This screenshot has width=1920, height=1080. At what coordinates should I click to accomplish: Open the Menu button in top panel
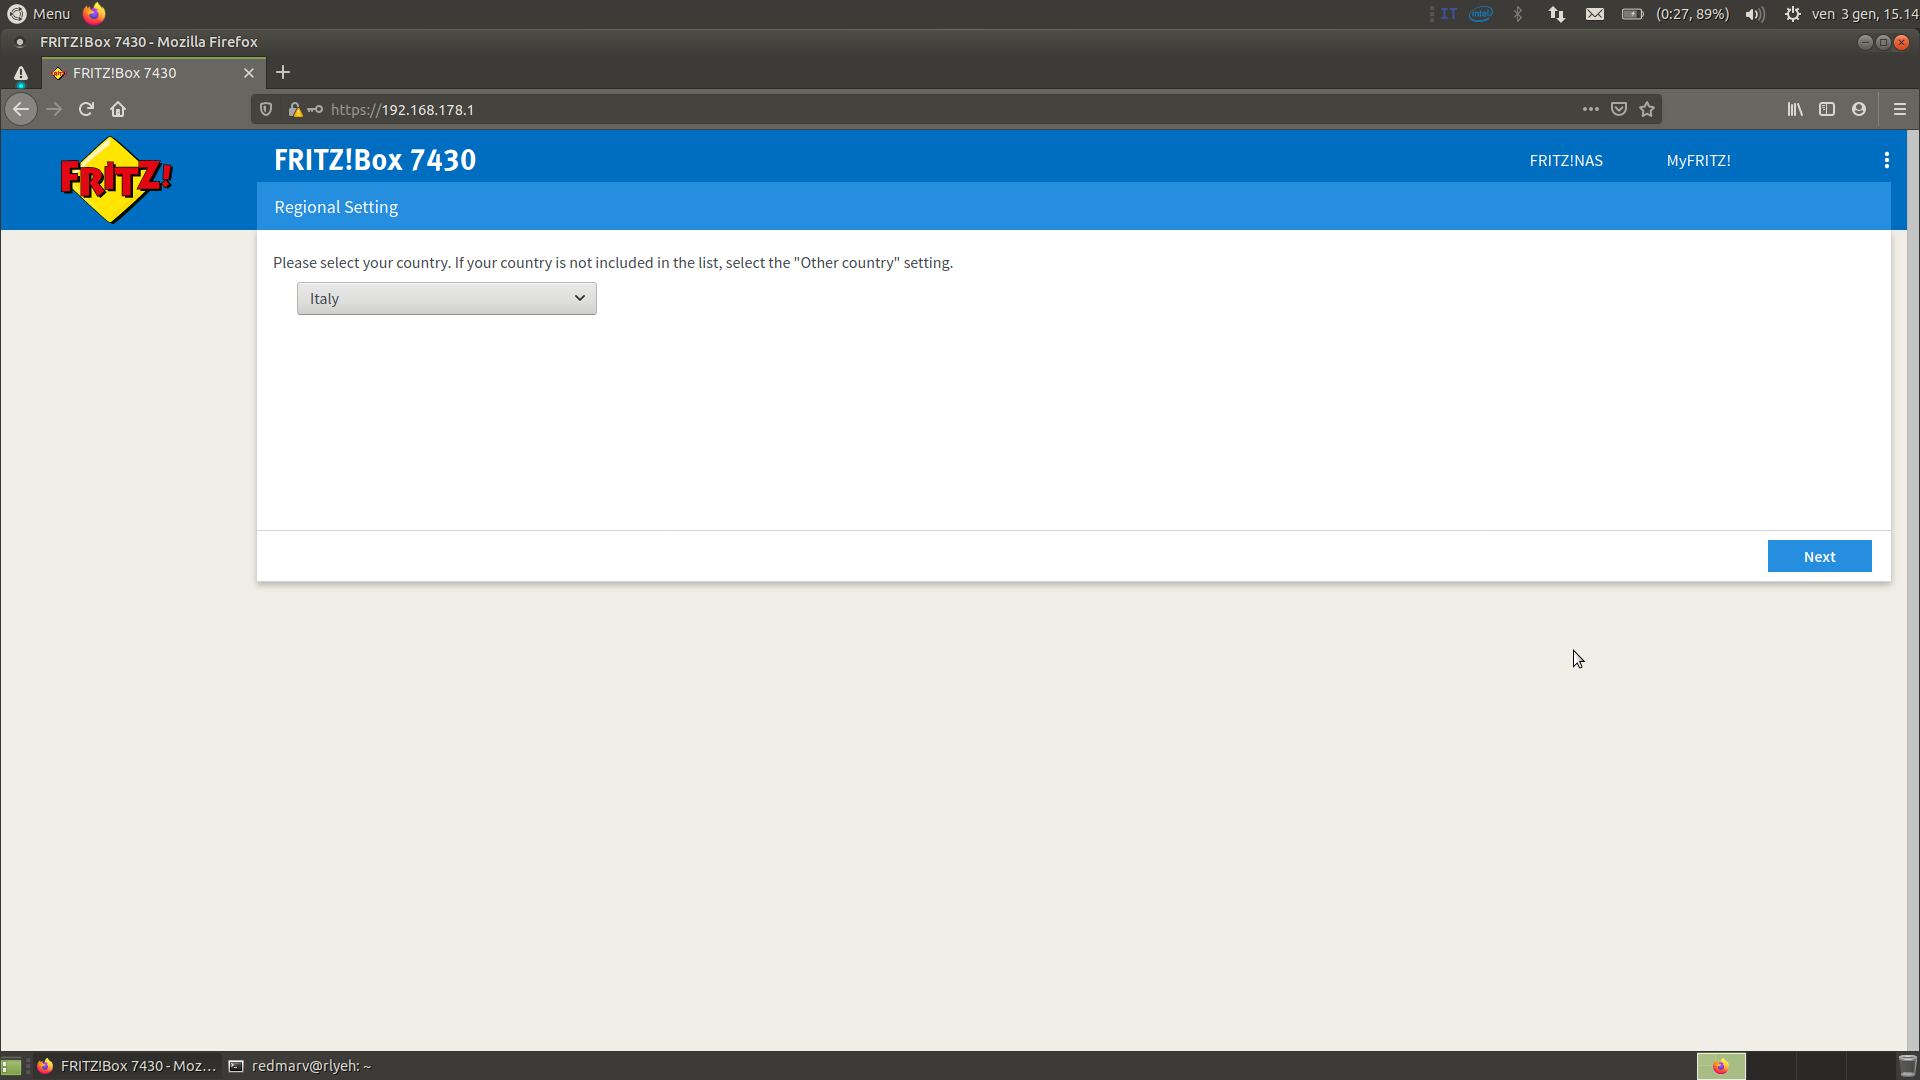click(39, 14)
